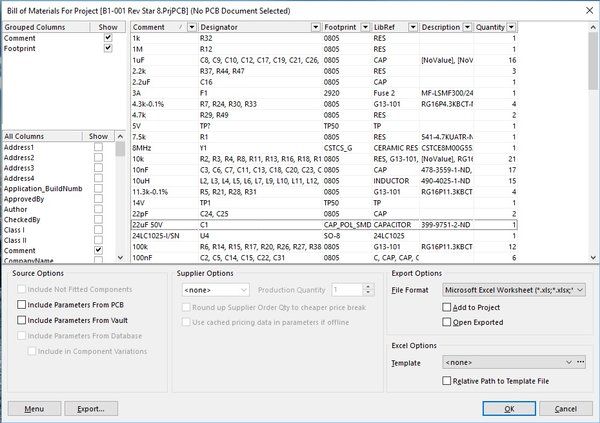
Task: Select Application_BuildNumb in All Columns
Action: tap(43, 188)
